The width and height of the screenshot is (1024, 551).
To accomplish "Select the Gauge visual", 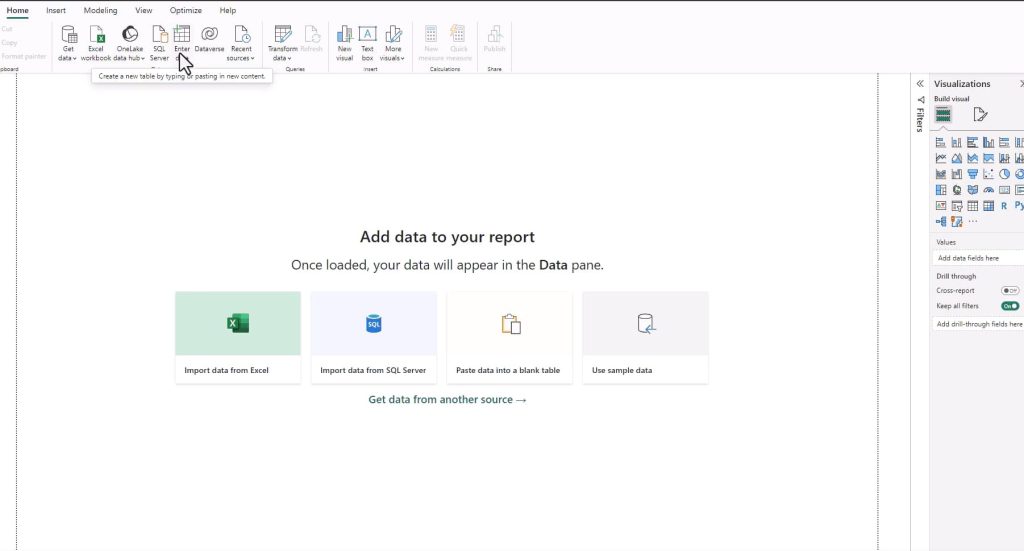I will pos(989,190).
